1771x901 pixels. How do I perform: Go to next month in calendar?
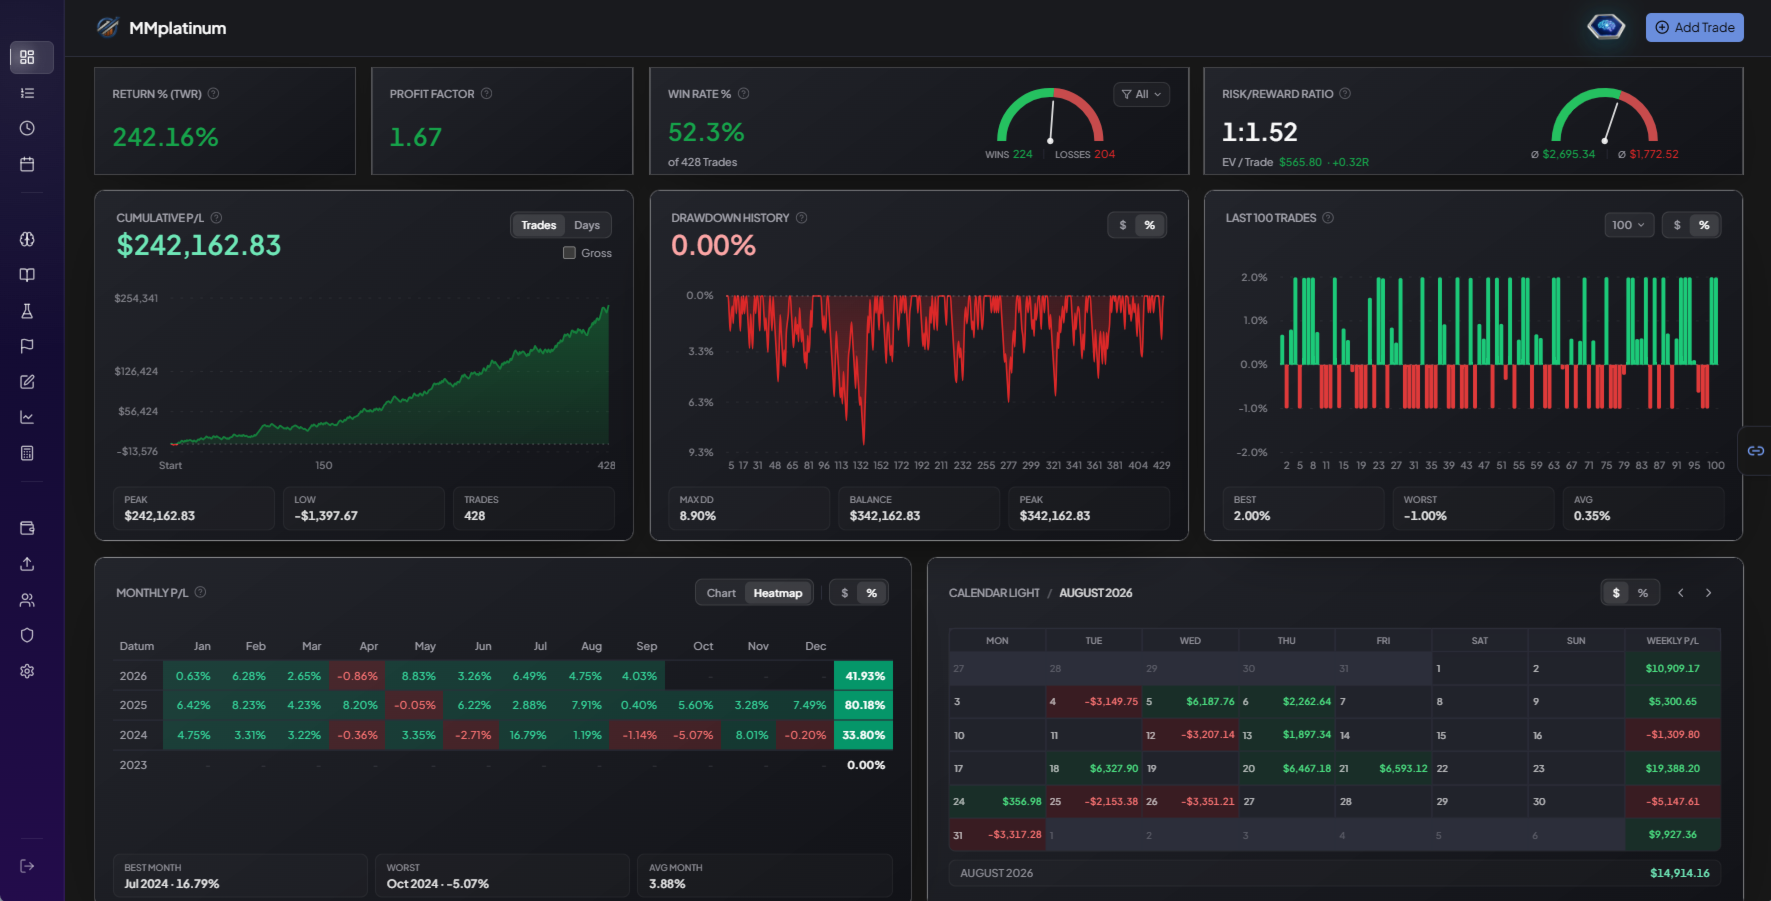[x=1708, y=593]
